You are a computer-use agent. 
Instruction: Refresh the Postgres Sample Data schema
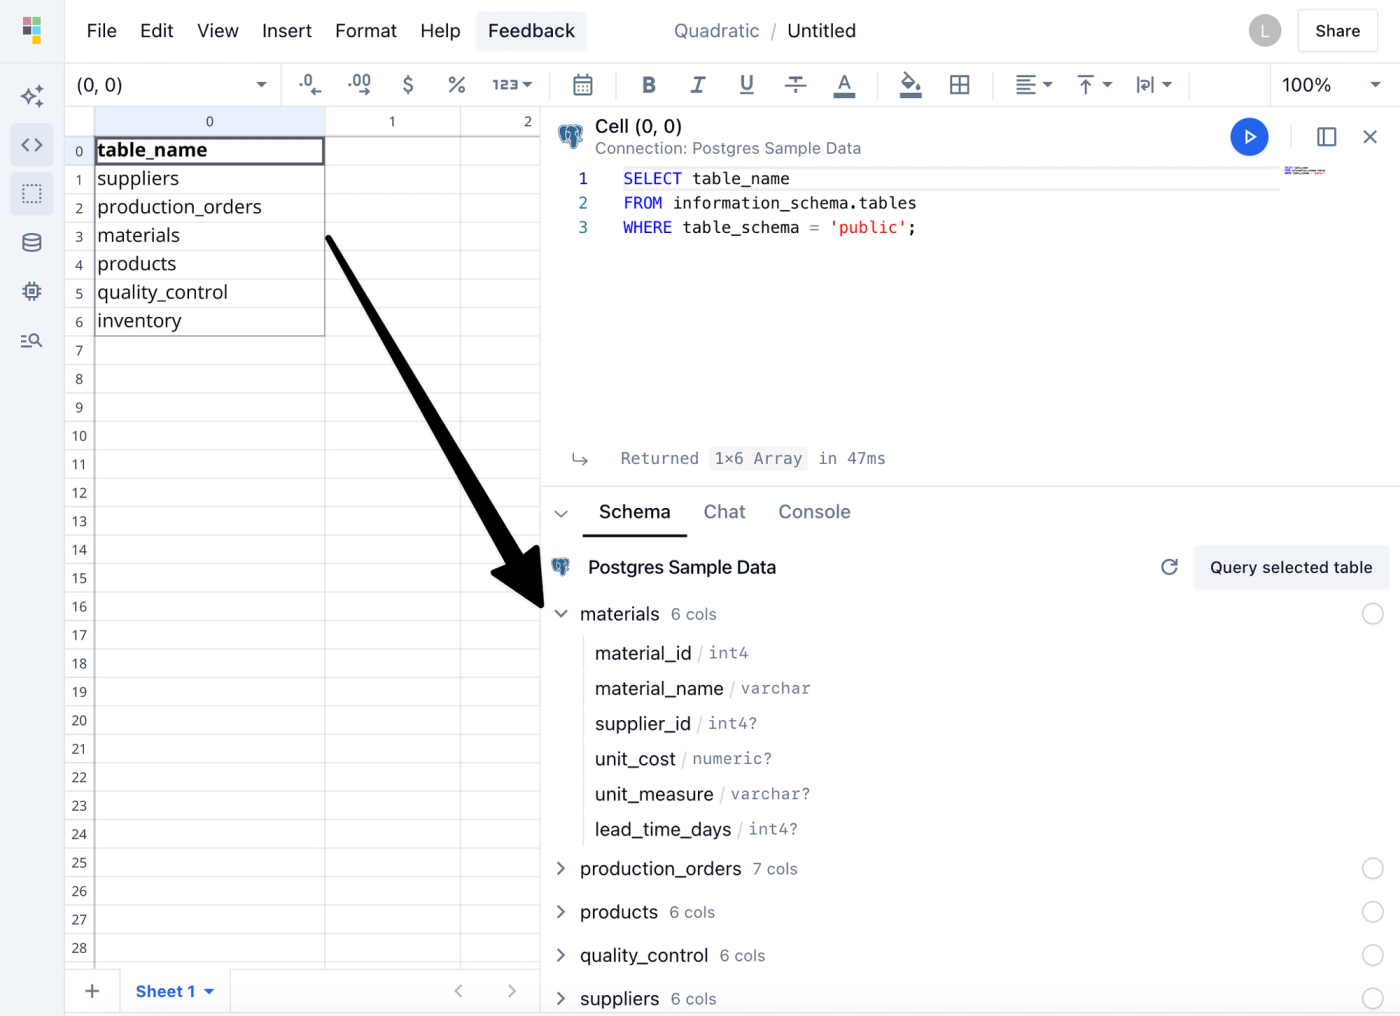point(1169,567)
